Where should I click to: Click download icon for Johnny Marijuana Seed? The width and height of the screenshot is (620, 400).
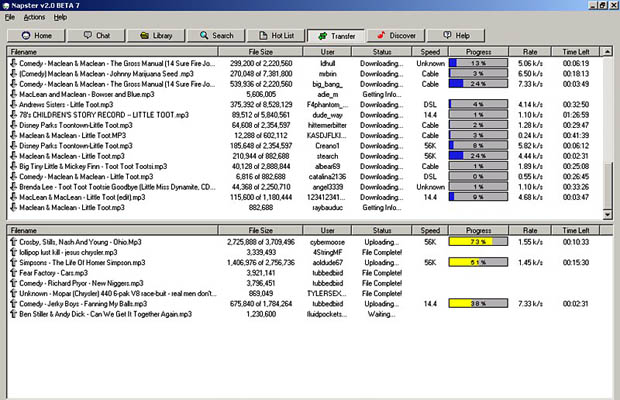pyautogui.click(x=13, y=74)
